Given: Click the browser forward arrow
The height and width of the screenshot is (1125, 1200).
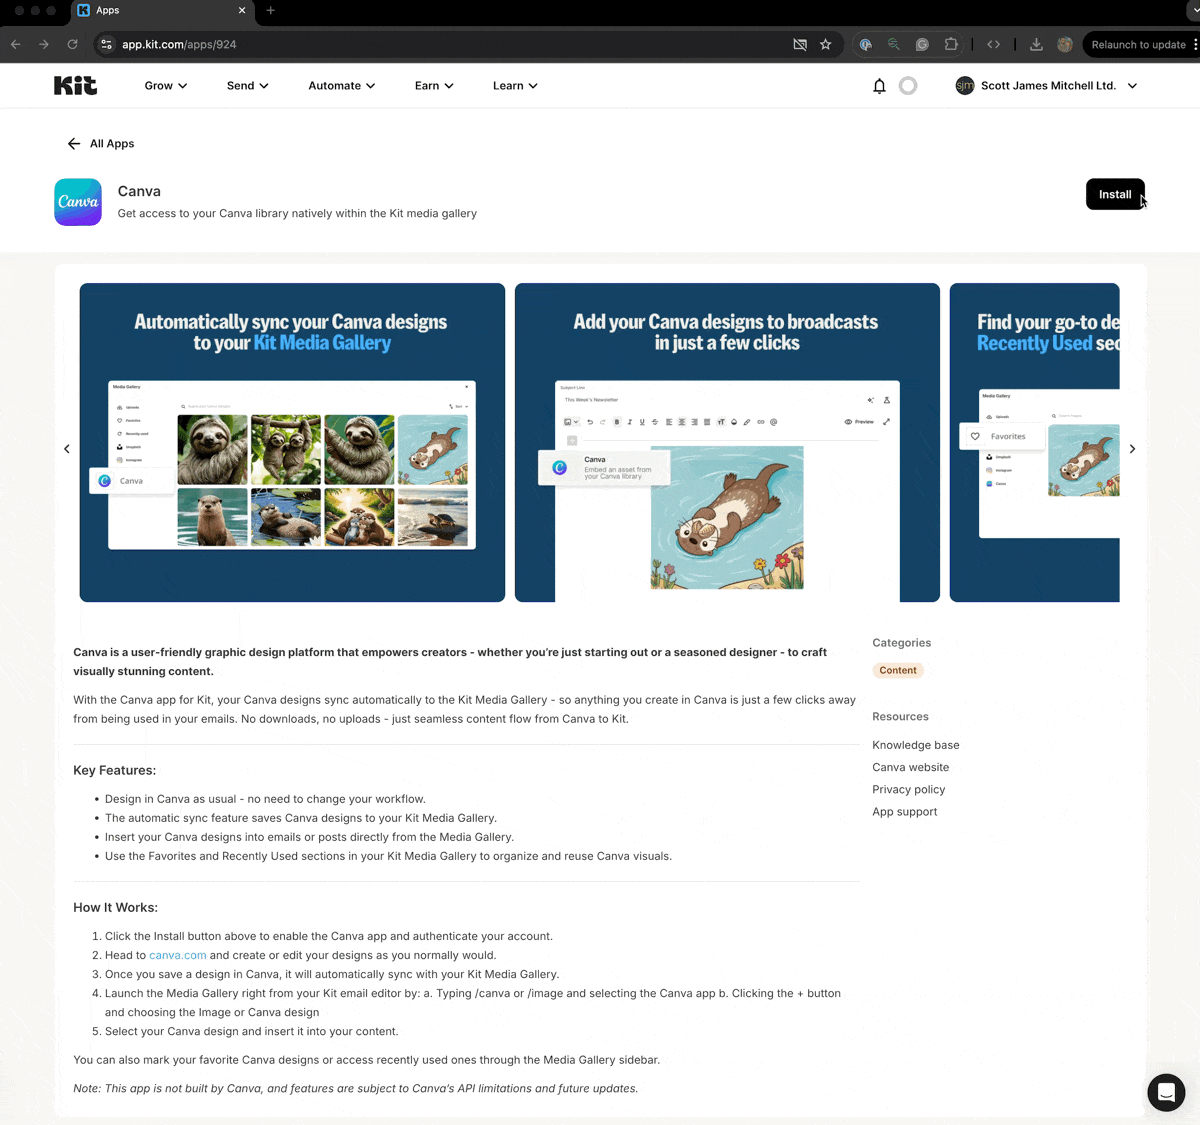Looking at the screenshot, I should click(x=44, y=45).
